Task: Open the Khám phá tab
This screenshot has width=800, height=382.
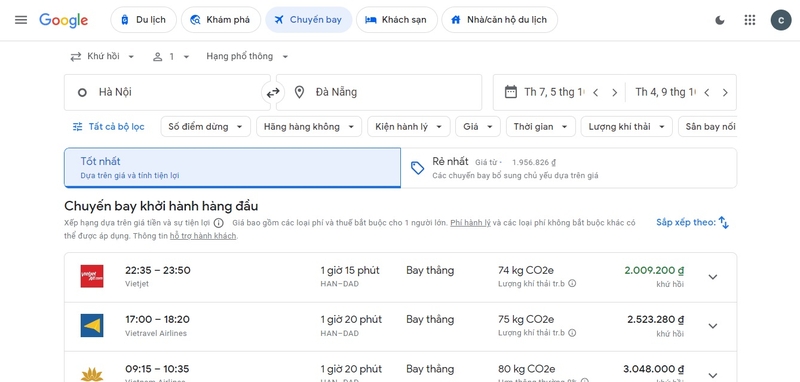Action: (x=221, y=20)
